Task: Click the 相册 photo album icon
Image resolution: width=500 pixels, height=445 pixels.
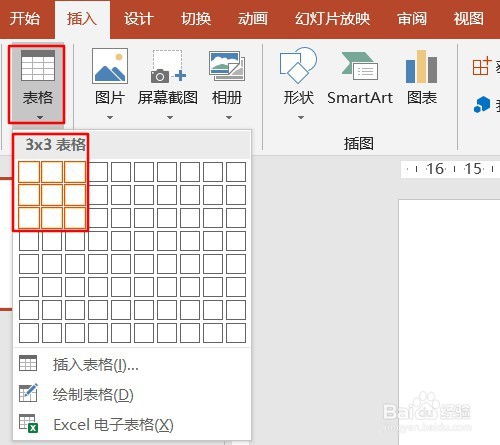Action: click(x=227, y=66)
